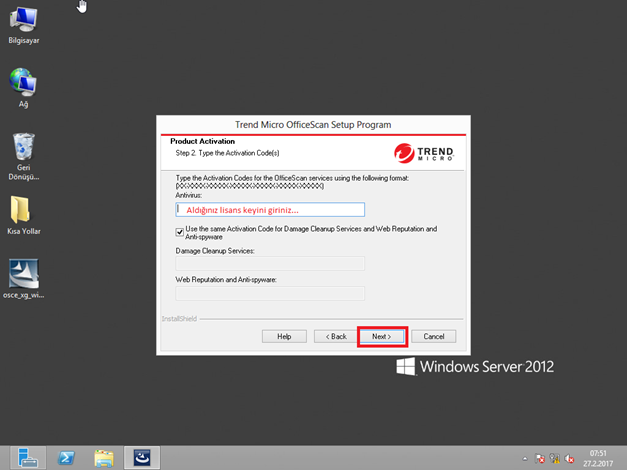Activate OfficeScan setup taskbar button
This screenshot has width=627, height=470.
tap(142, 458)
